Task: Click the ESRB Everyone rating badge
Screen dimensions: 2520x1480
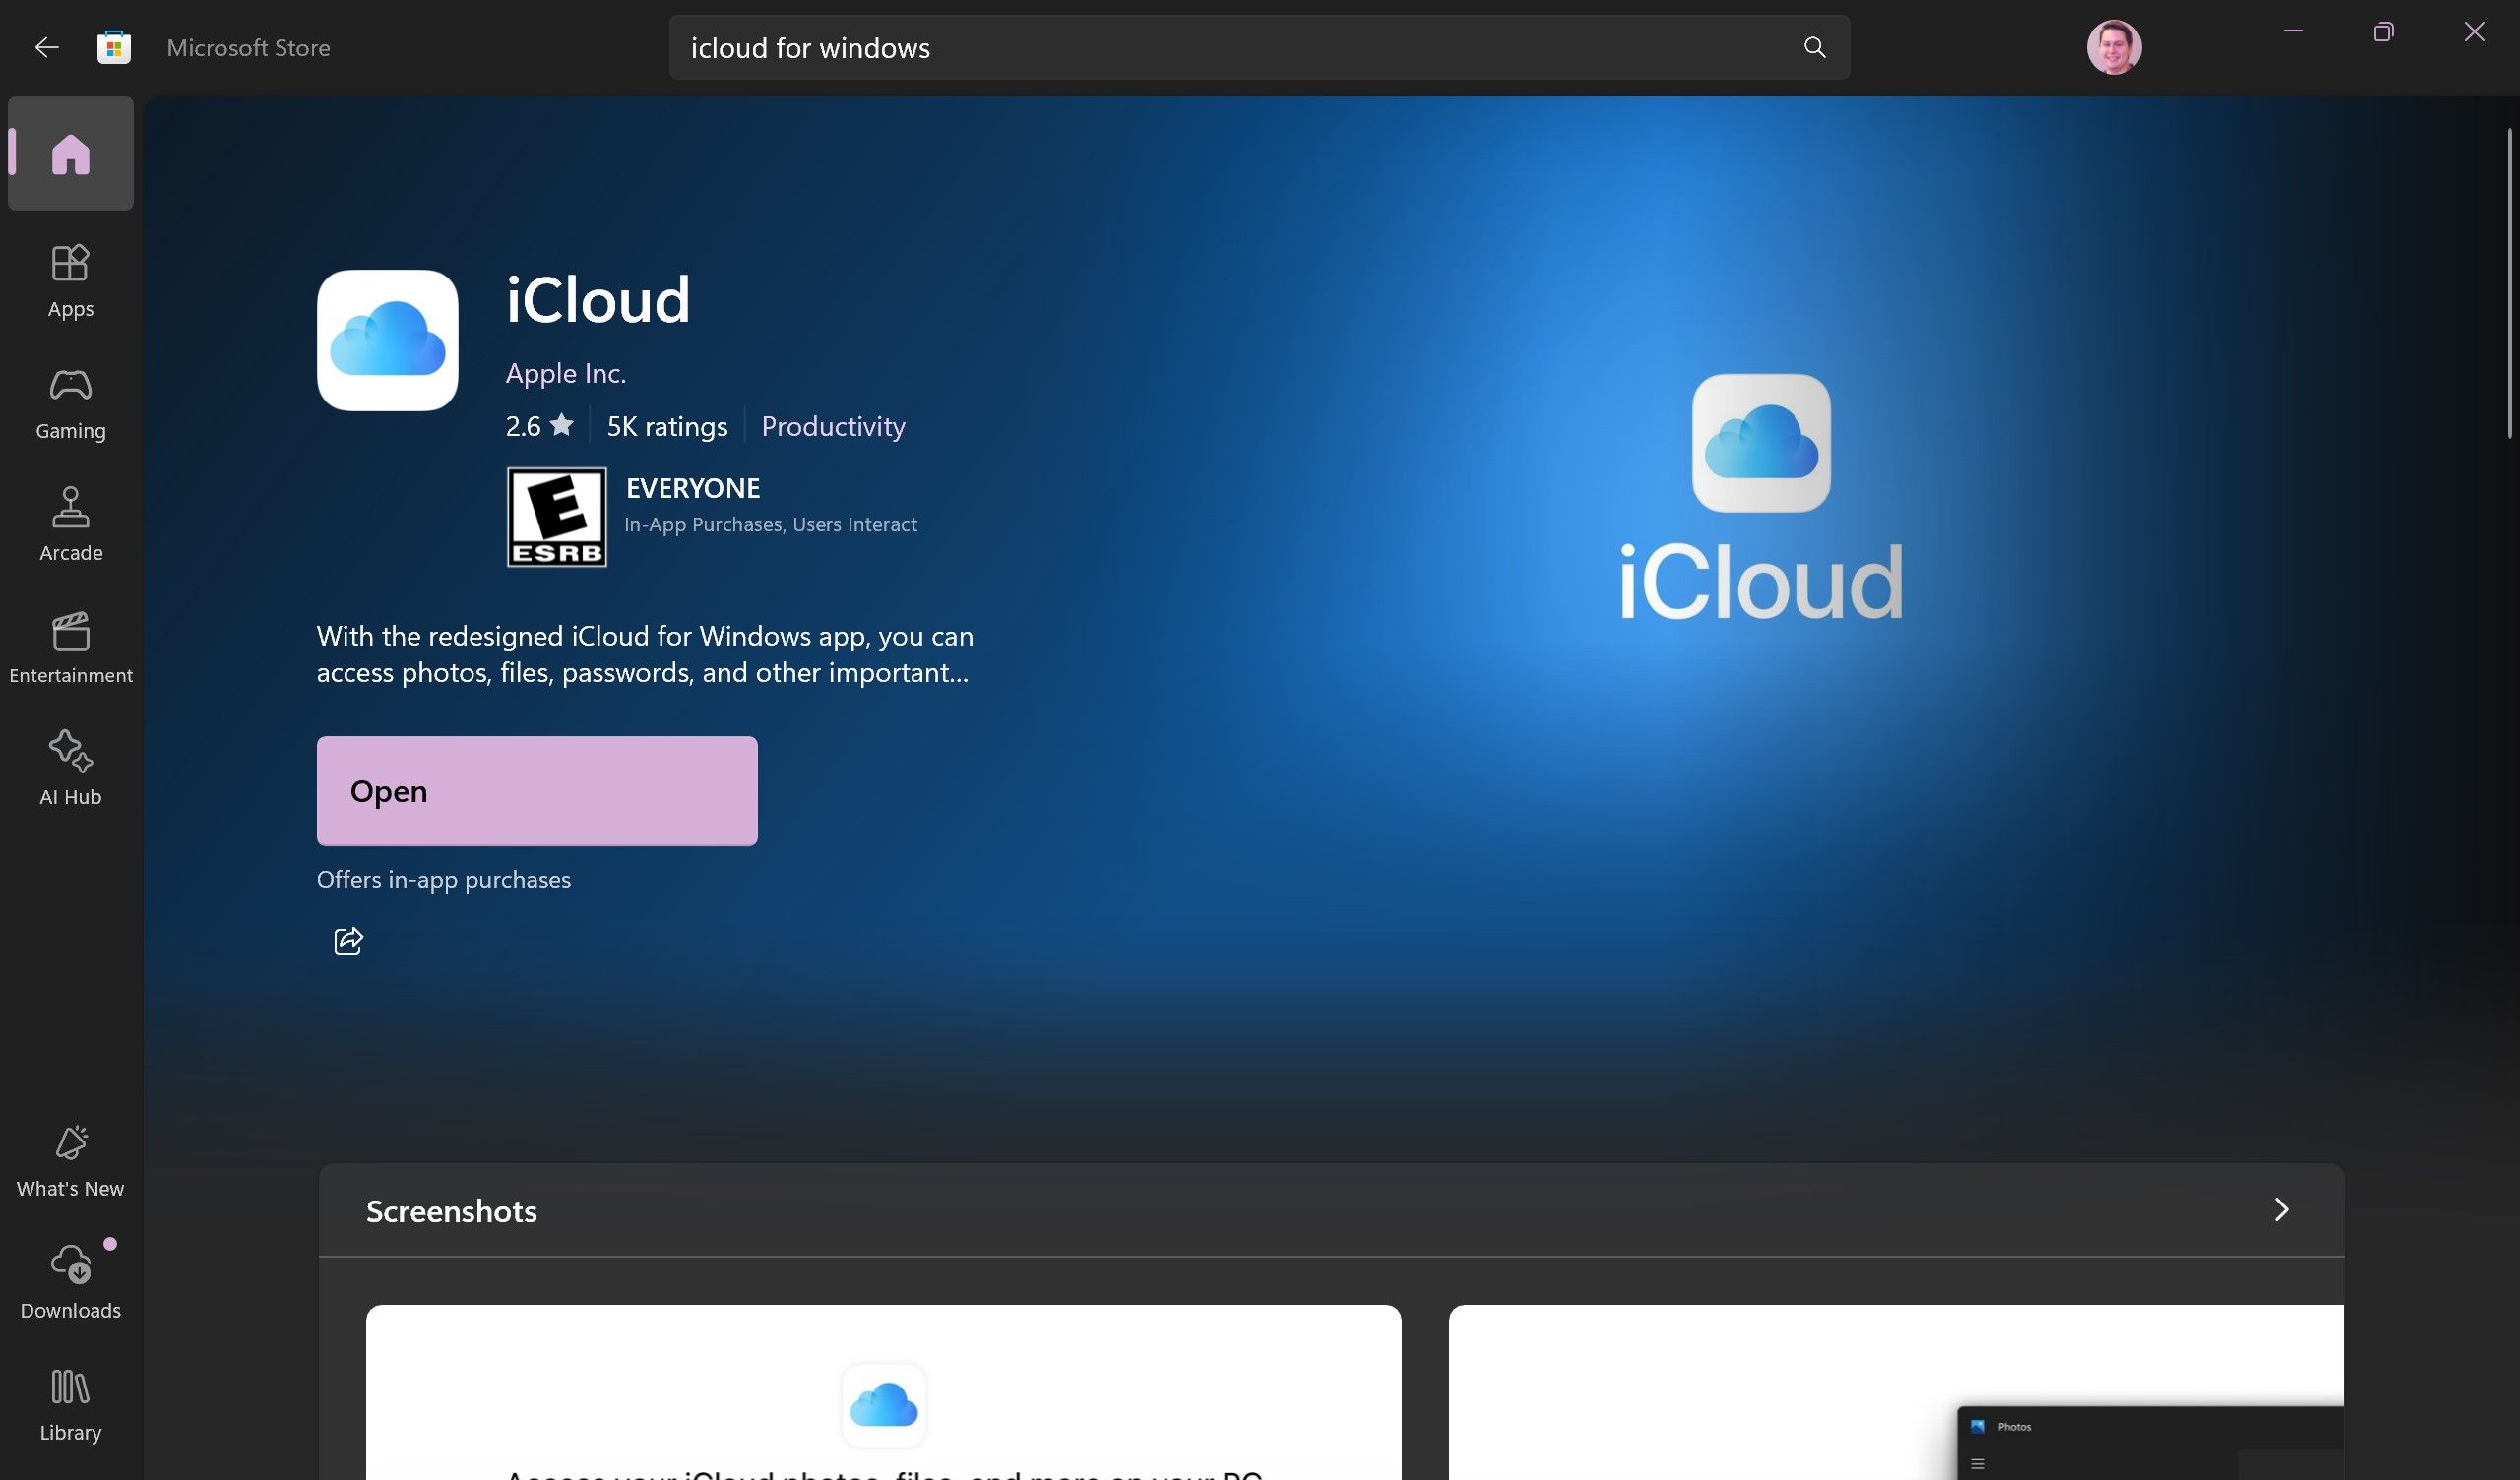Action: point(555,517)
